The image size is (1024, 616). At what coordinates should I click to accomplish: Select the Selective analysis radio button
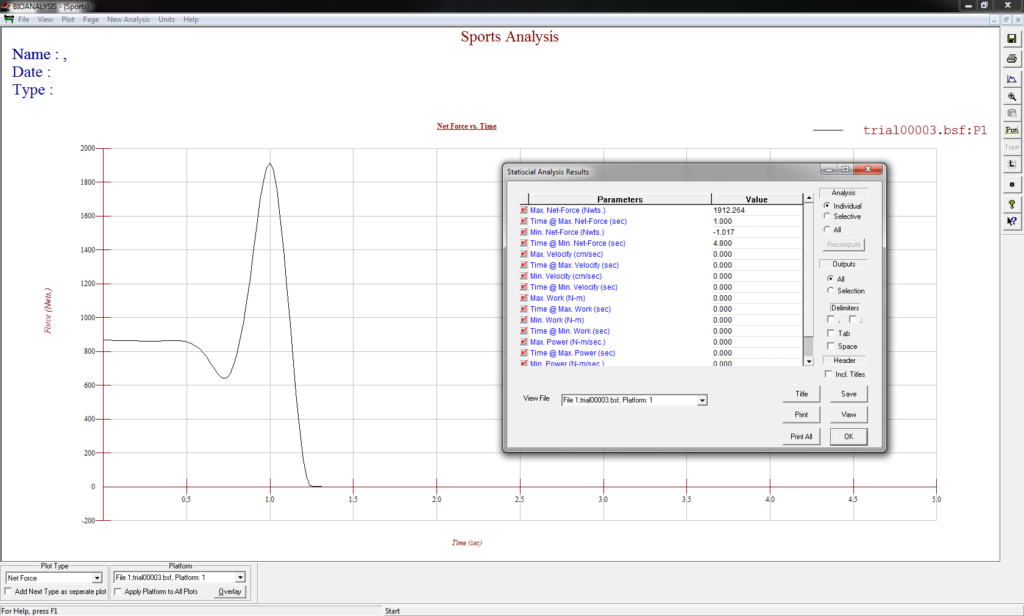pyautogui.click(x=827, y=217)
